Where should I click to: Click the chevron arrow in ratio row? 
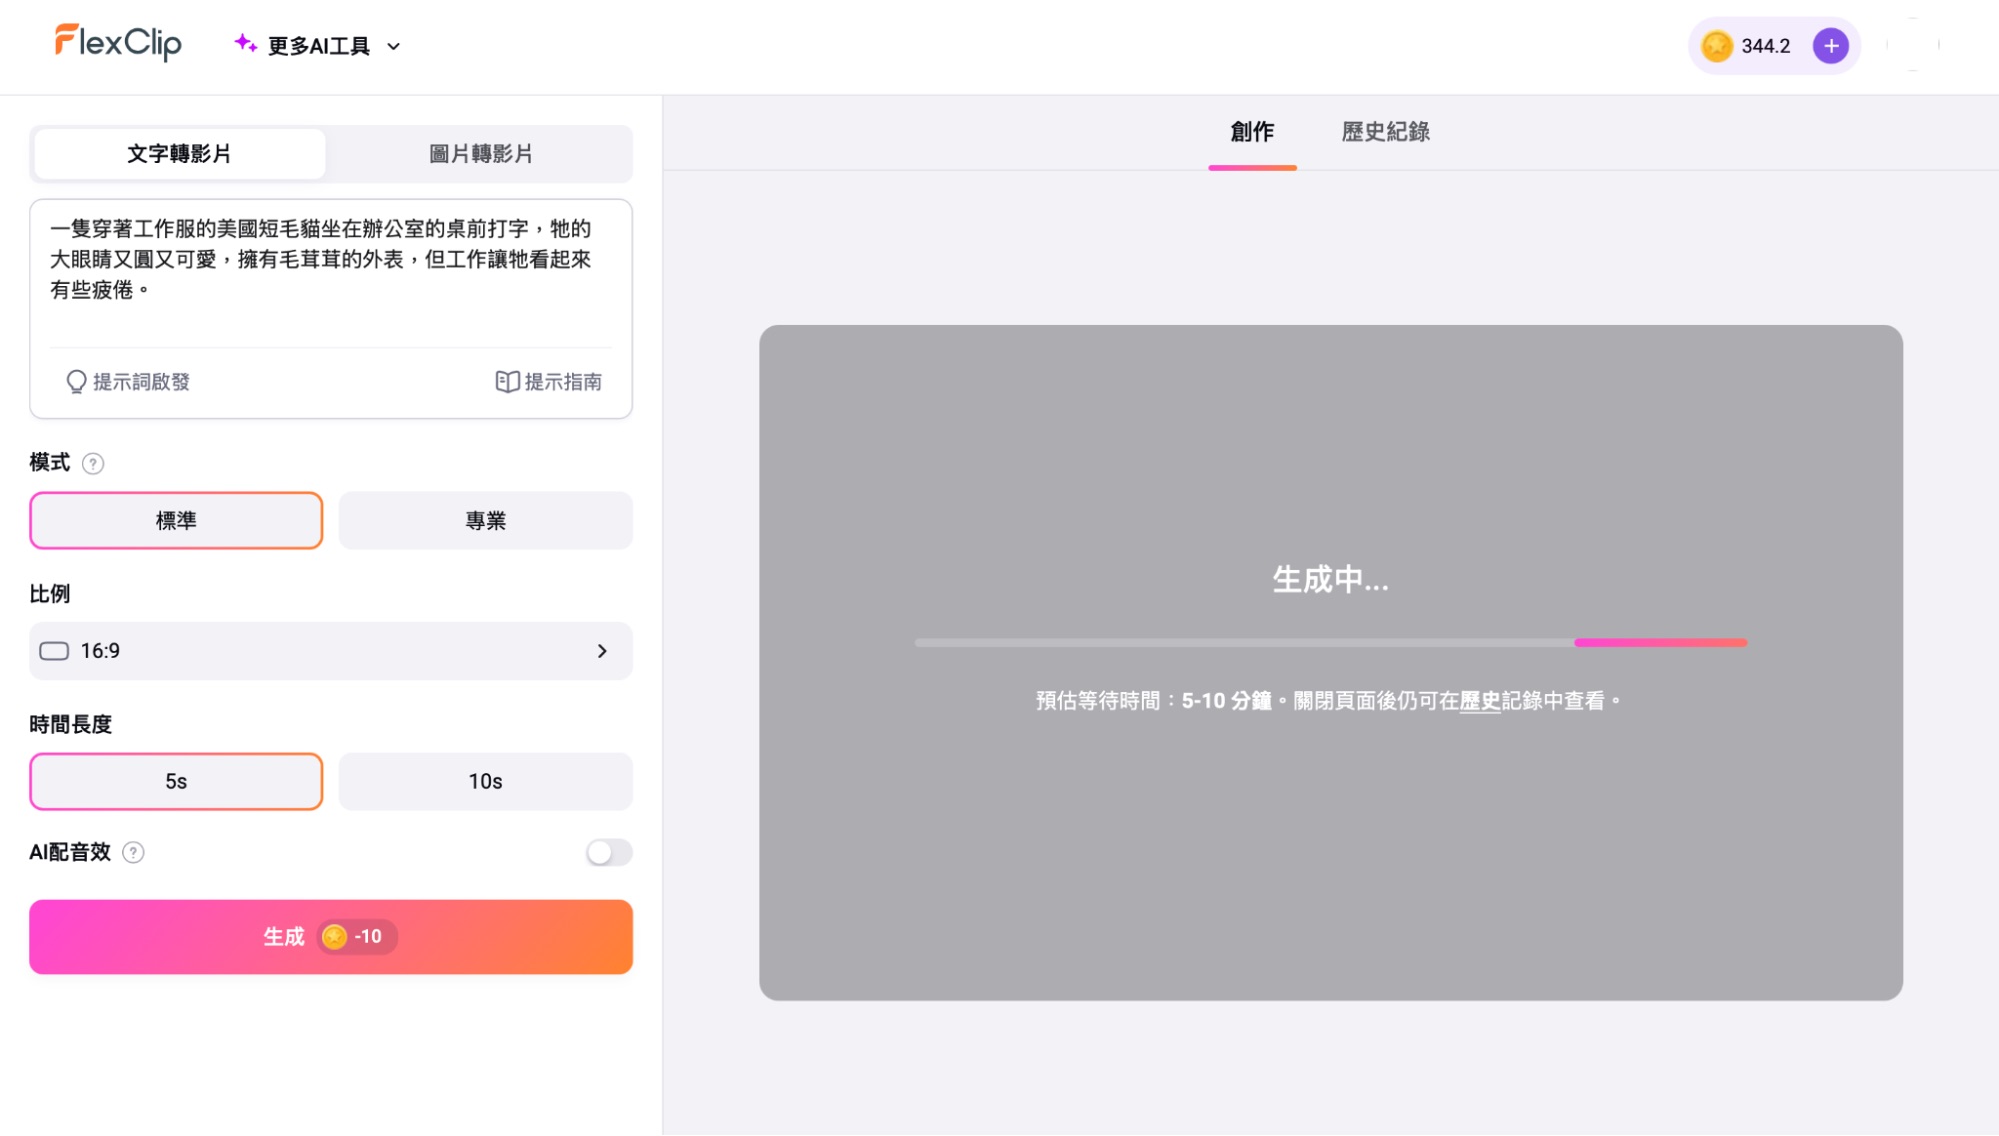coord(602,652)
